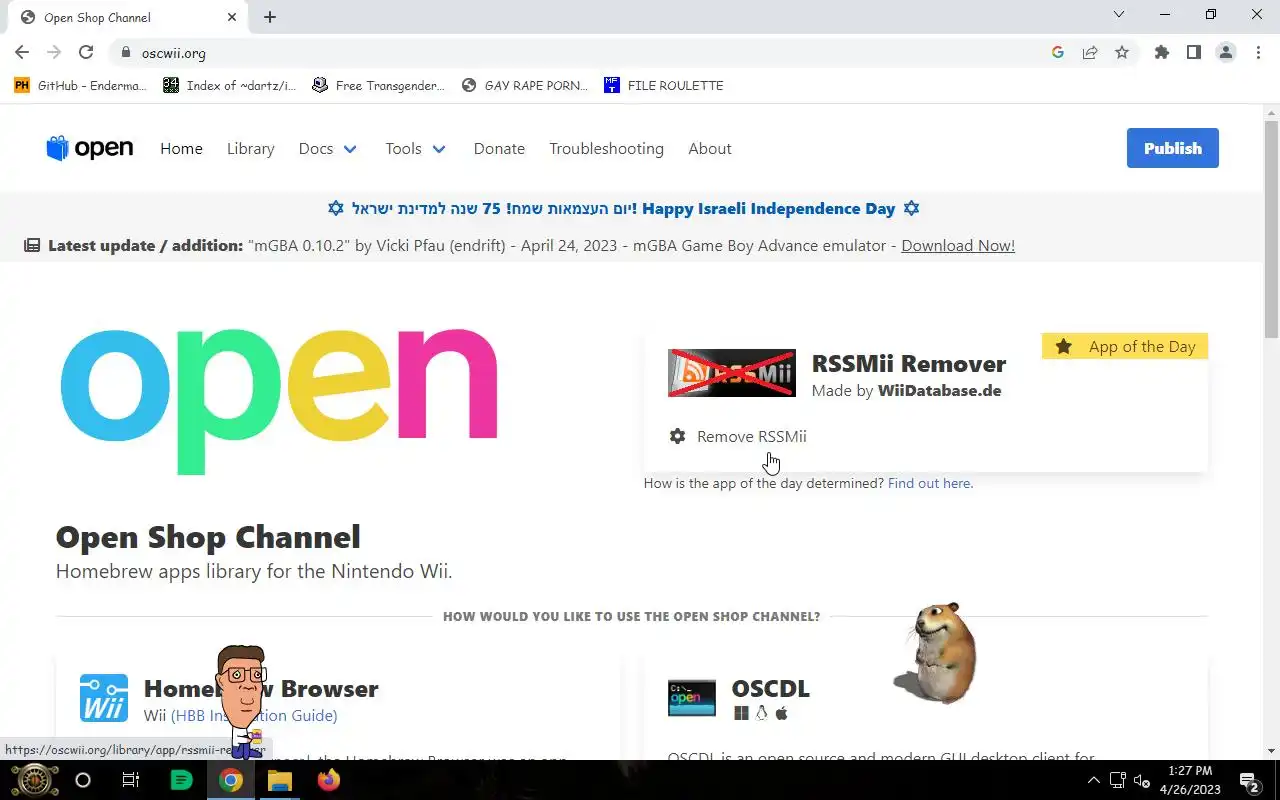Open File Explorer from the taskbar
1280x800 pixels.
[279, 780]
